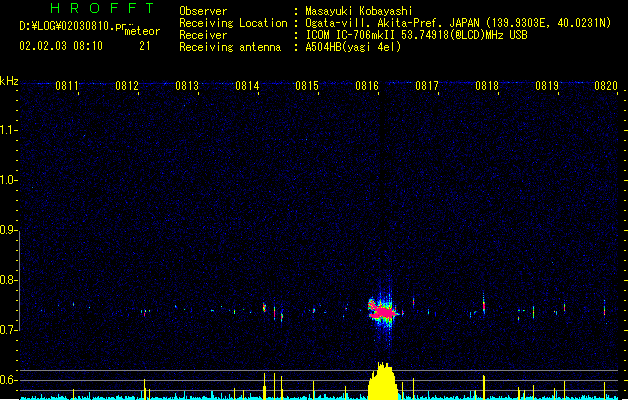
Task: Click the 1.0 kHz axis label
Action: pyautogui.click(x=8, y=180)
